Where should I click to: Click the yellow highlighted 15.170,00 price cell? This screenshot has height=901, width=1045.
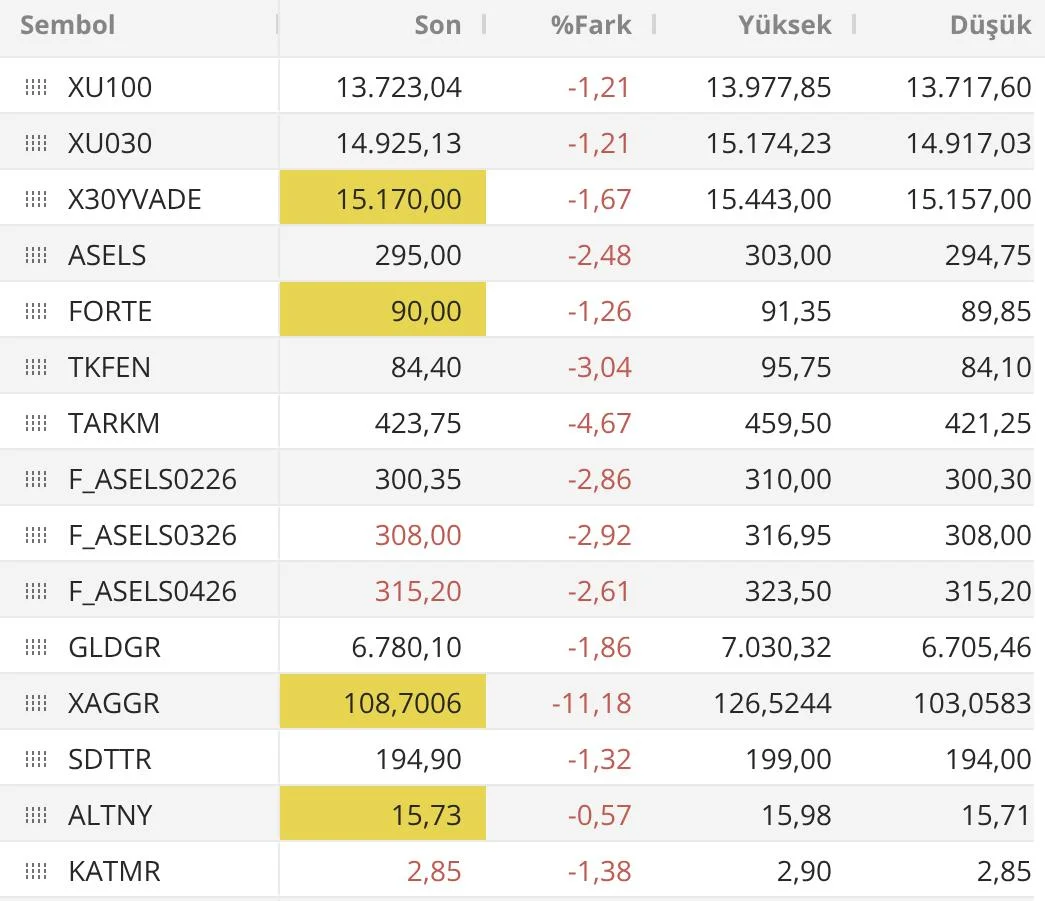398,199
